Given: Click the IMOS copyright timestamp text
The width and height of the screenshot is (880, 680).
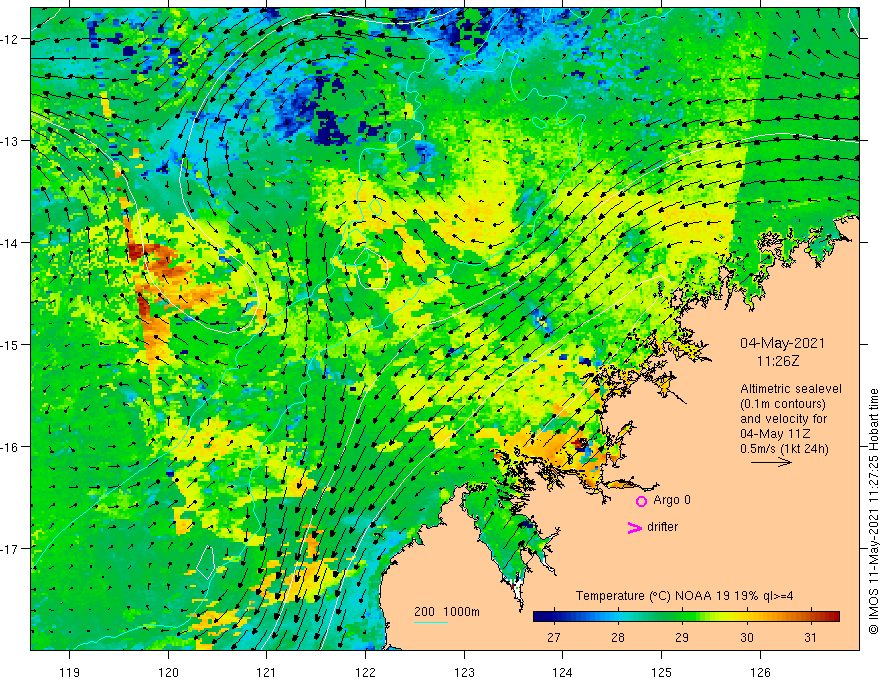Looking at the screenshot, I should point(873,511).
